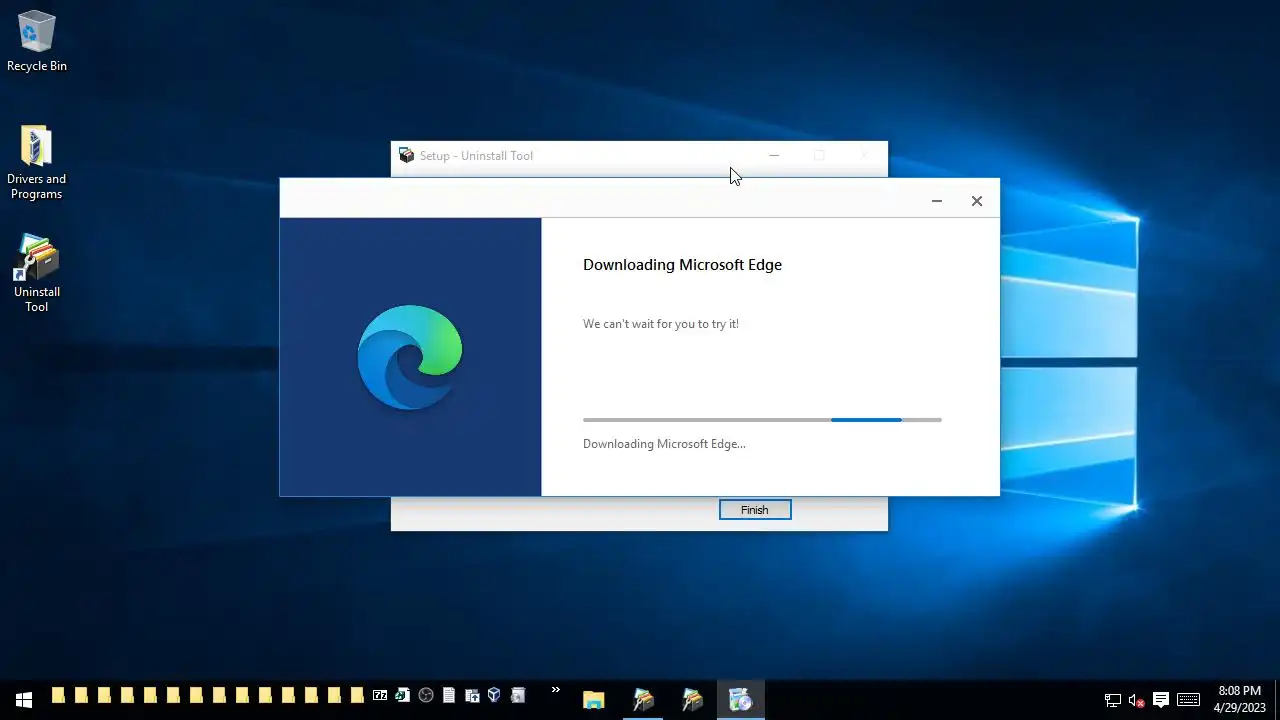
Task: Open the Windows Start menu
Action: click(x=24, y=699)
